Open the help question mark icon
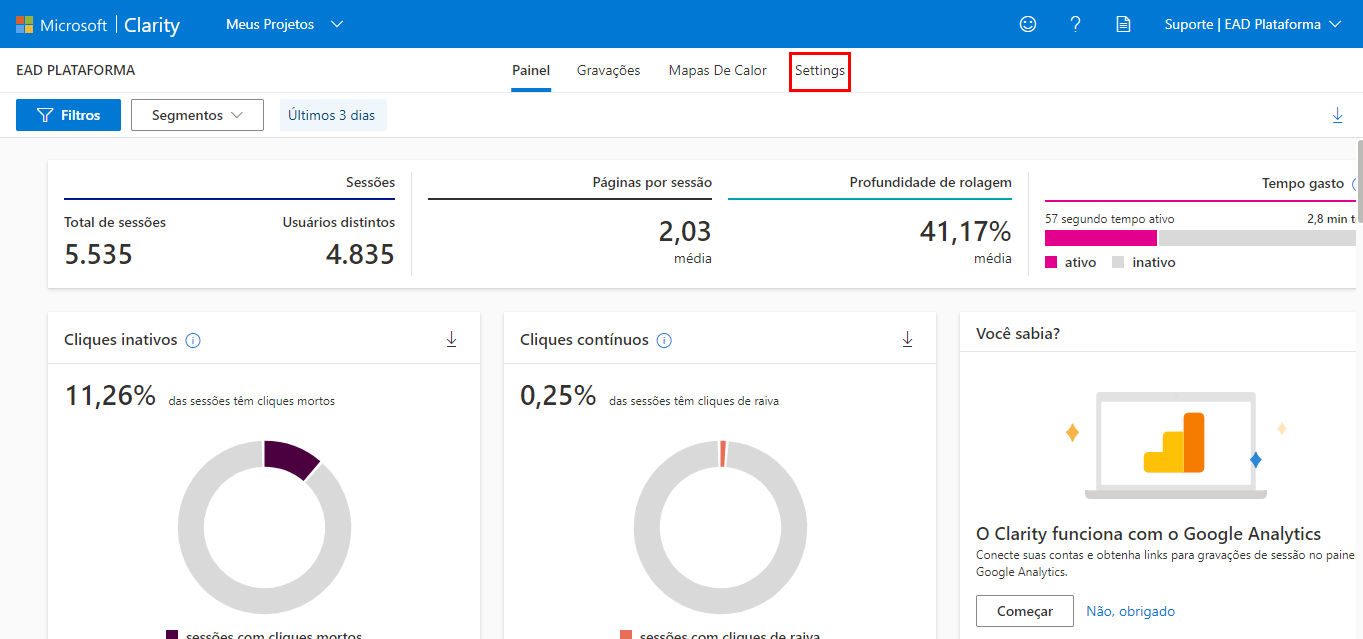 (1076, 24)
